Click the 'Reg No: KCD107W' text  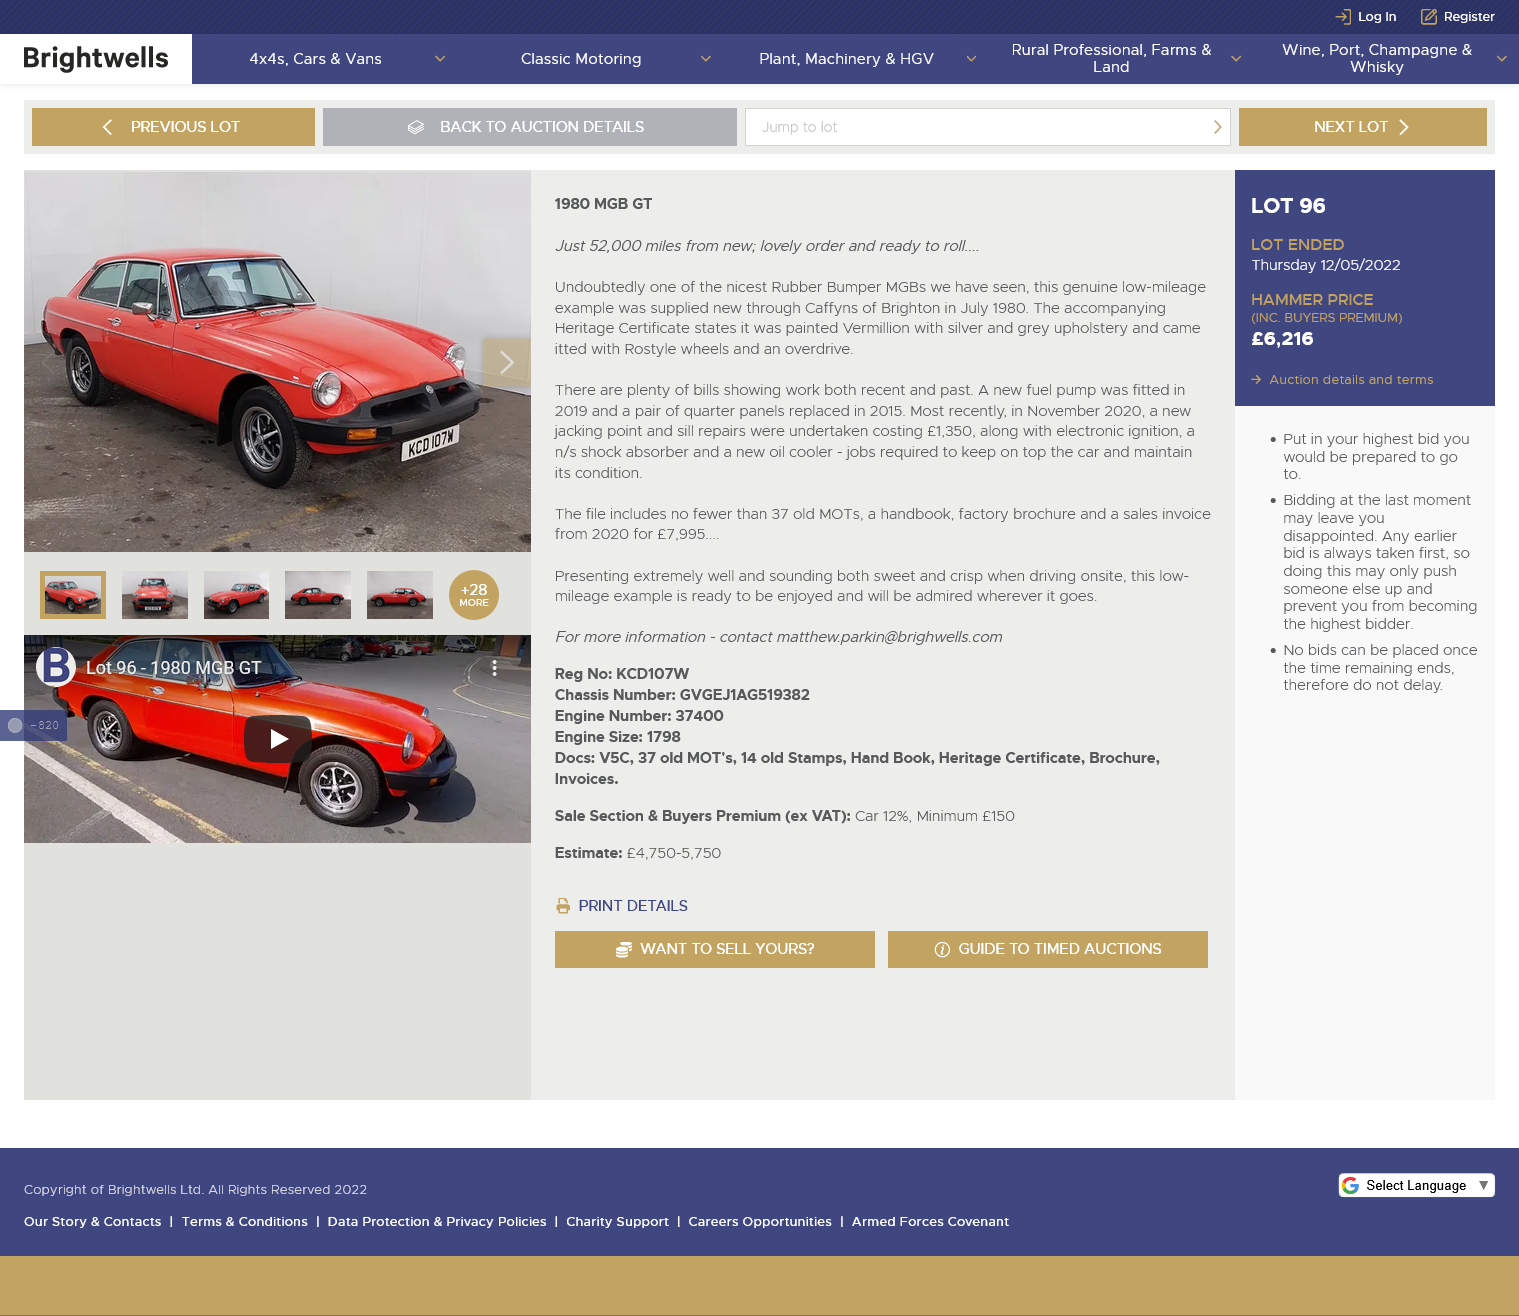pyautogui.click(x=622, y=674)
